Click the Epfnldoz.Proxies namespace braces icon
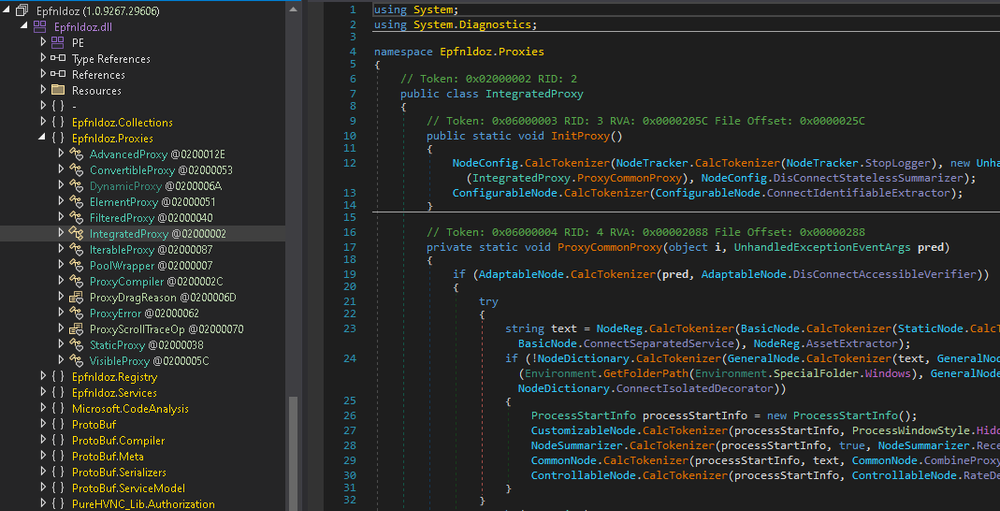This screenshot has height=511, width=1000. pos(58,138)
